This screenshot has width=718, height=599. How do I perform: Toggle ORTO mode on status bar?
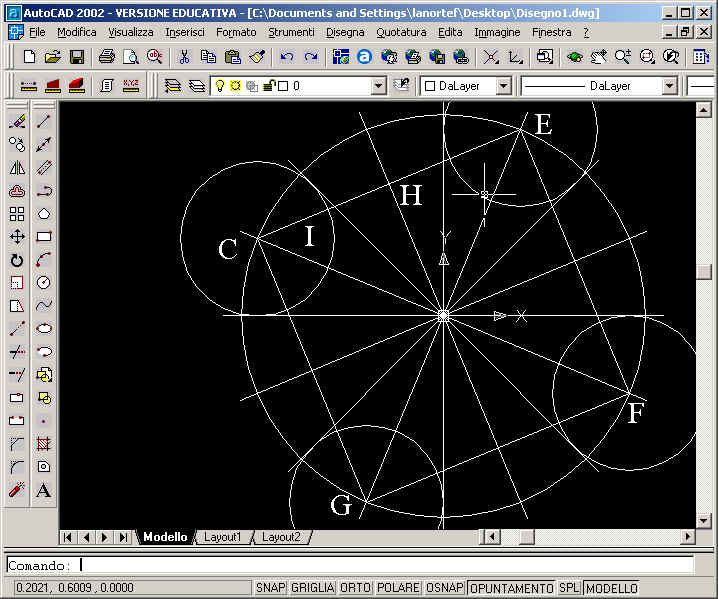(x=354, y=588)
